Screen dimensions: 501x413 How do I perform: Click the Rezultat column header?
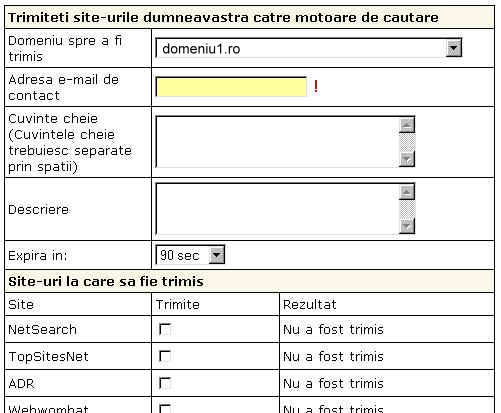pyautogui.click(x=310, y=305)
